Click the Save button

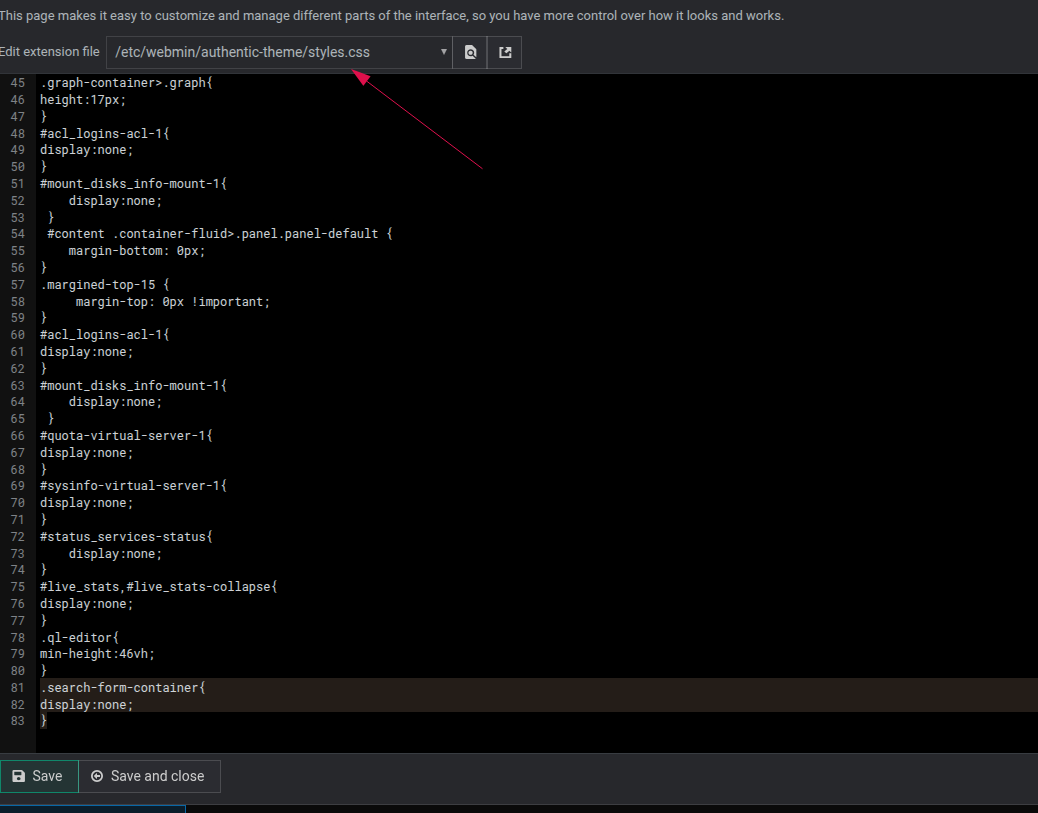38,776
